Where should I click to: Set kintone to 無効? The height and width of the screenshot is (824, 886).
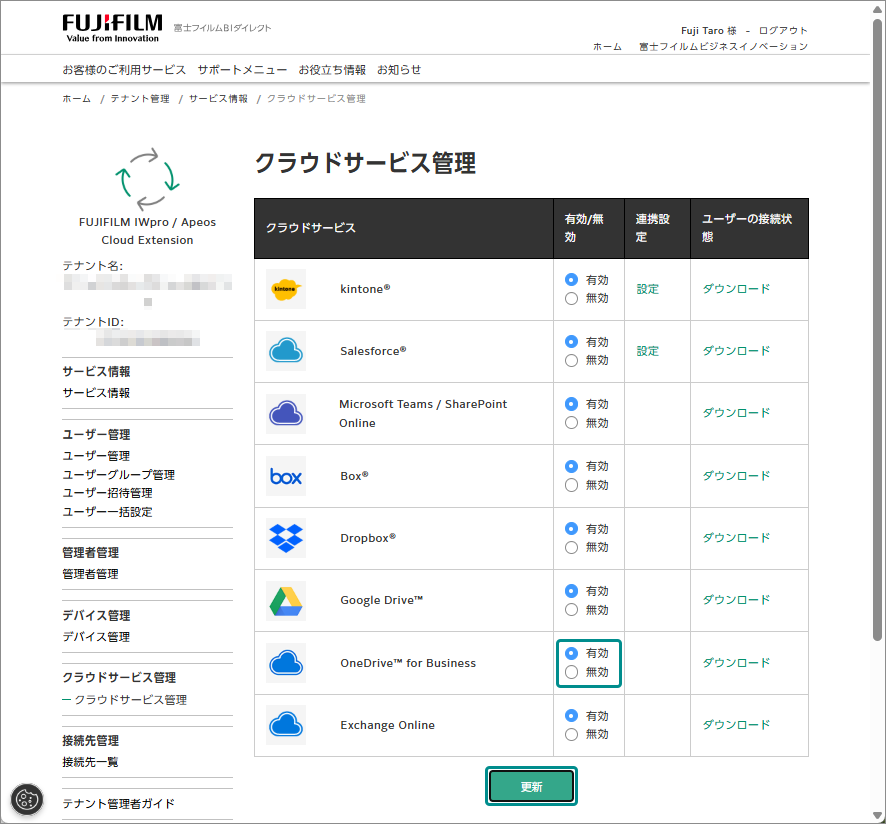[x=571, y=298]
